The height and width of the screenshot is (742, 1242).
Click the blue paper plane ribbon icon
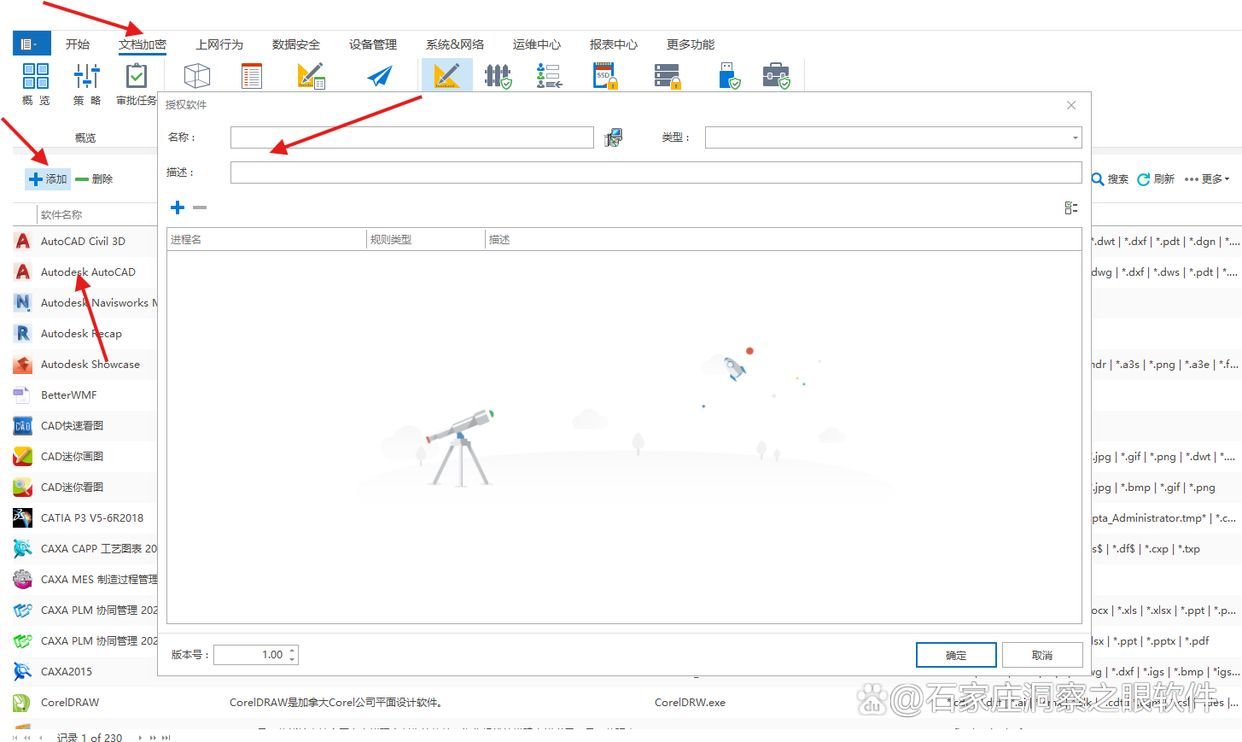click(x=379, y=76)
